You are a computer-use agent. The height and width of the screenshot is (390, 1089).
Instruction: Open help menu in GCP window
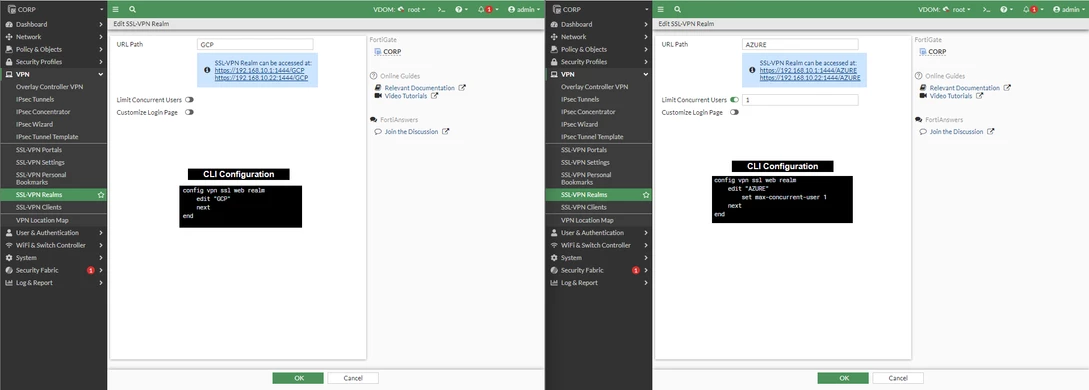pos(461,10)
